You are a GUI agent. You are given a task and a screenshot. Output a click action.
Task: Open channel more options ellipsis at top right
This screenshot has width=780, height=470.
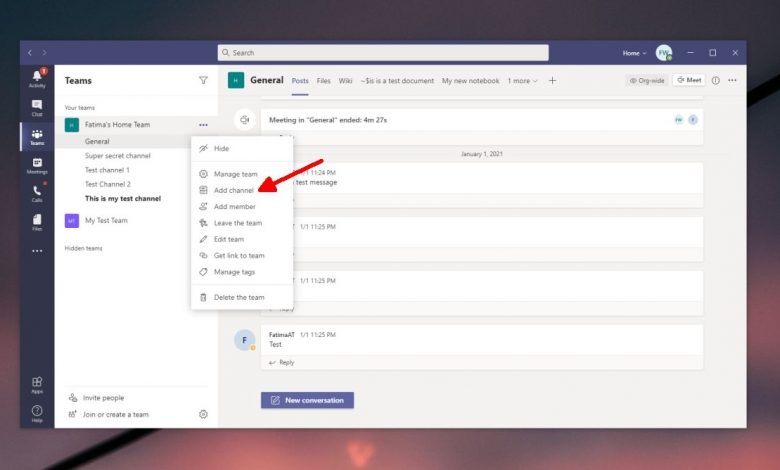732,80
